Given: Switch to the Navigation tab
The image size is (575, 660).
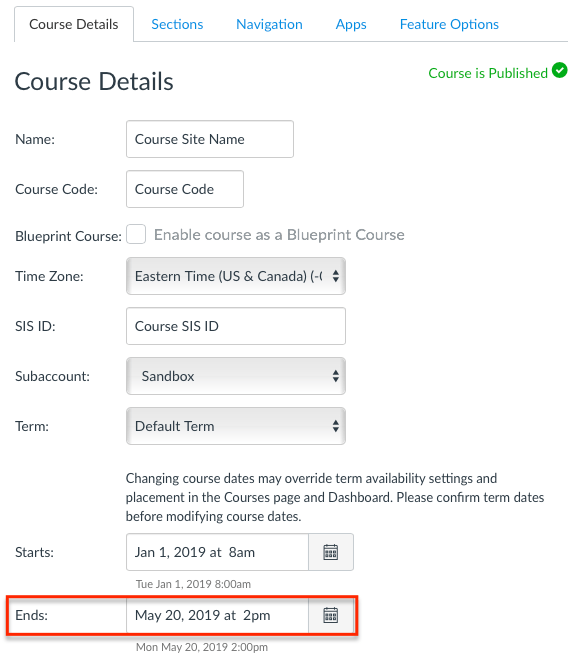Looking at the screenshot, I should (x=269, y=24).
